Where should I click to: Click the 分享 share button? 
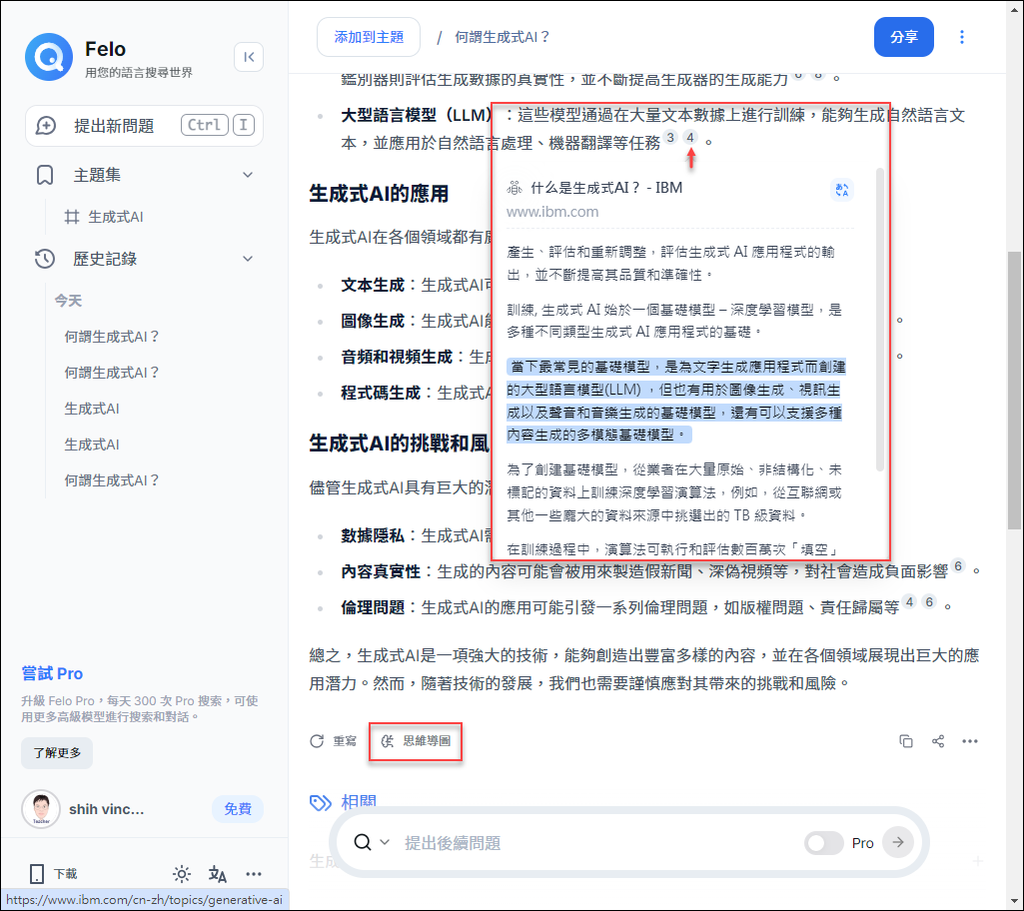(904, 37)
